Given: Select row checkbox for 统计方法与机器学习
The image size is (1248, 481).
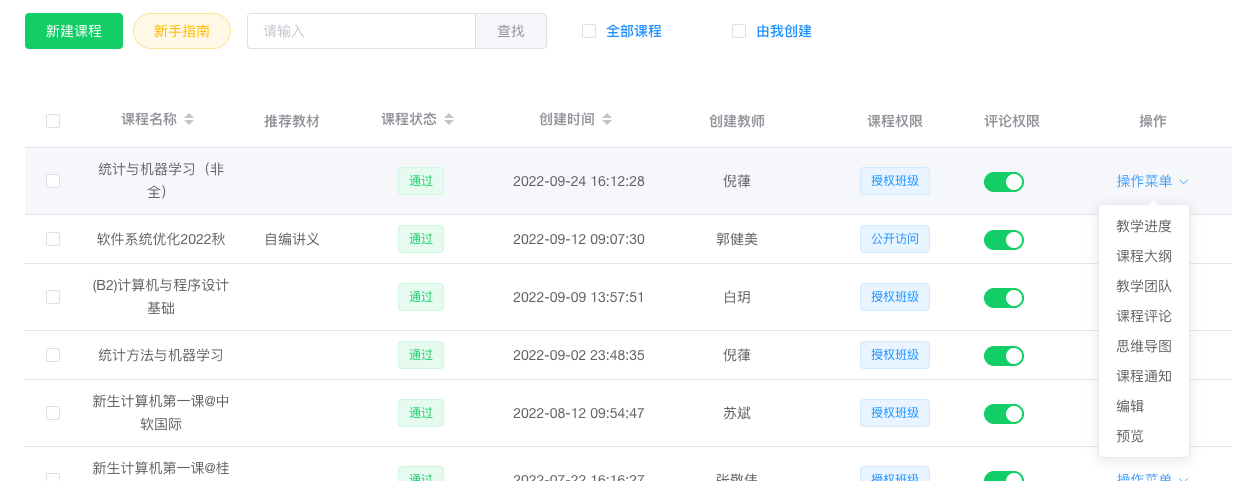Looking at the screenshot, I should tap(53, 355).
